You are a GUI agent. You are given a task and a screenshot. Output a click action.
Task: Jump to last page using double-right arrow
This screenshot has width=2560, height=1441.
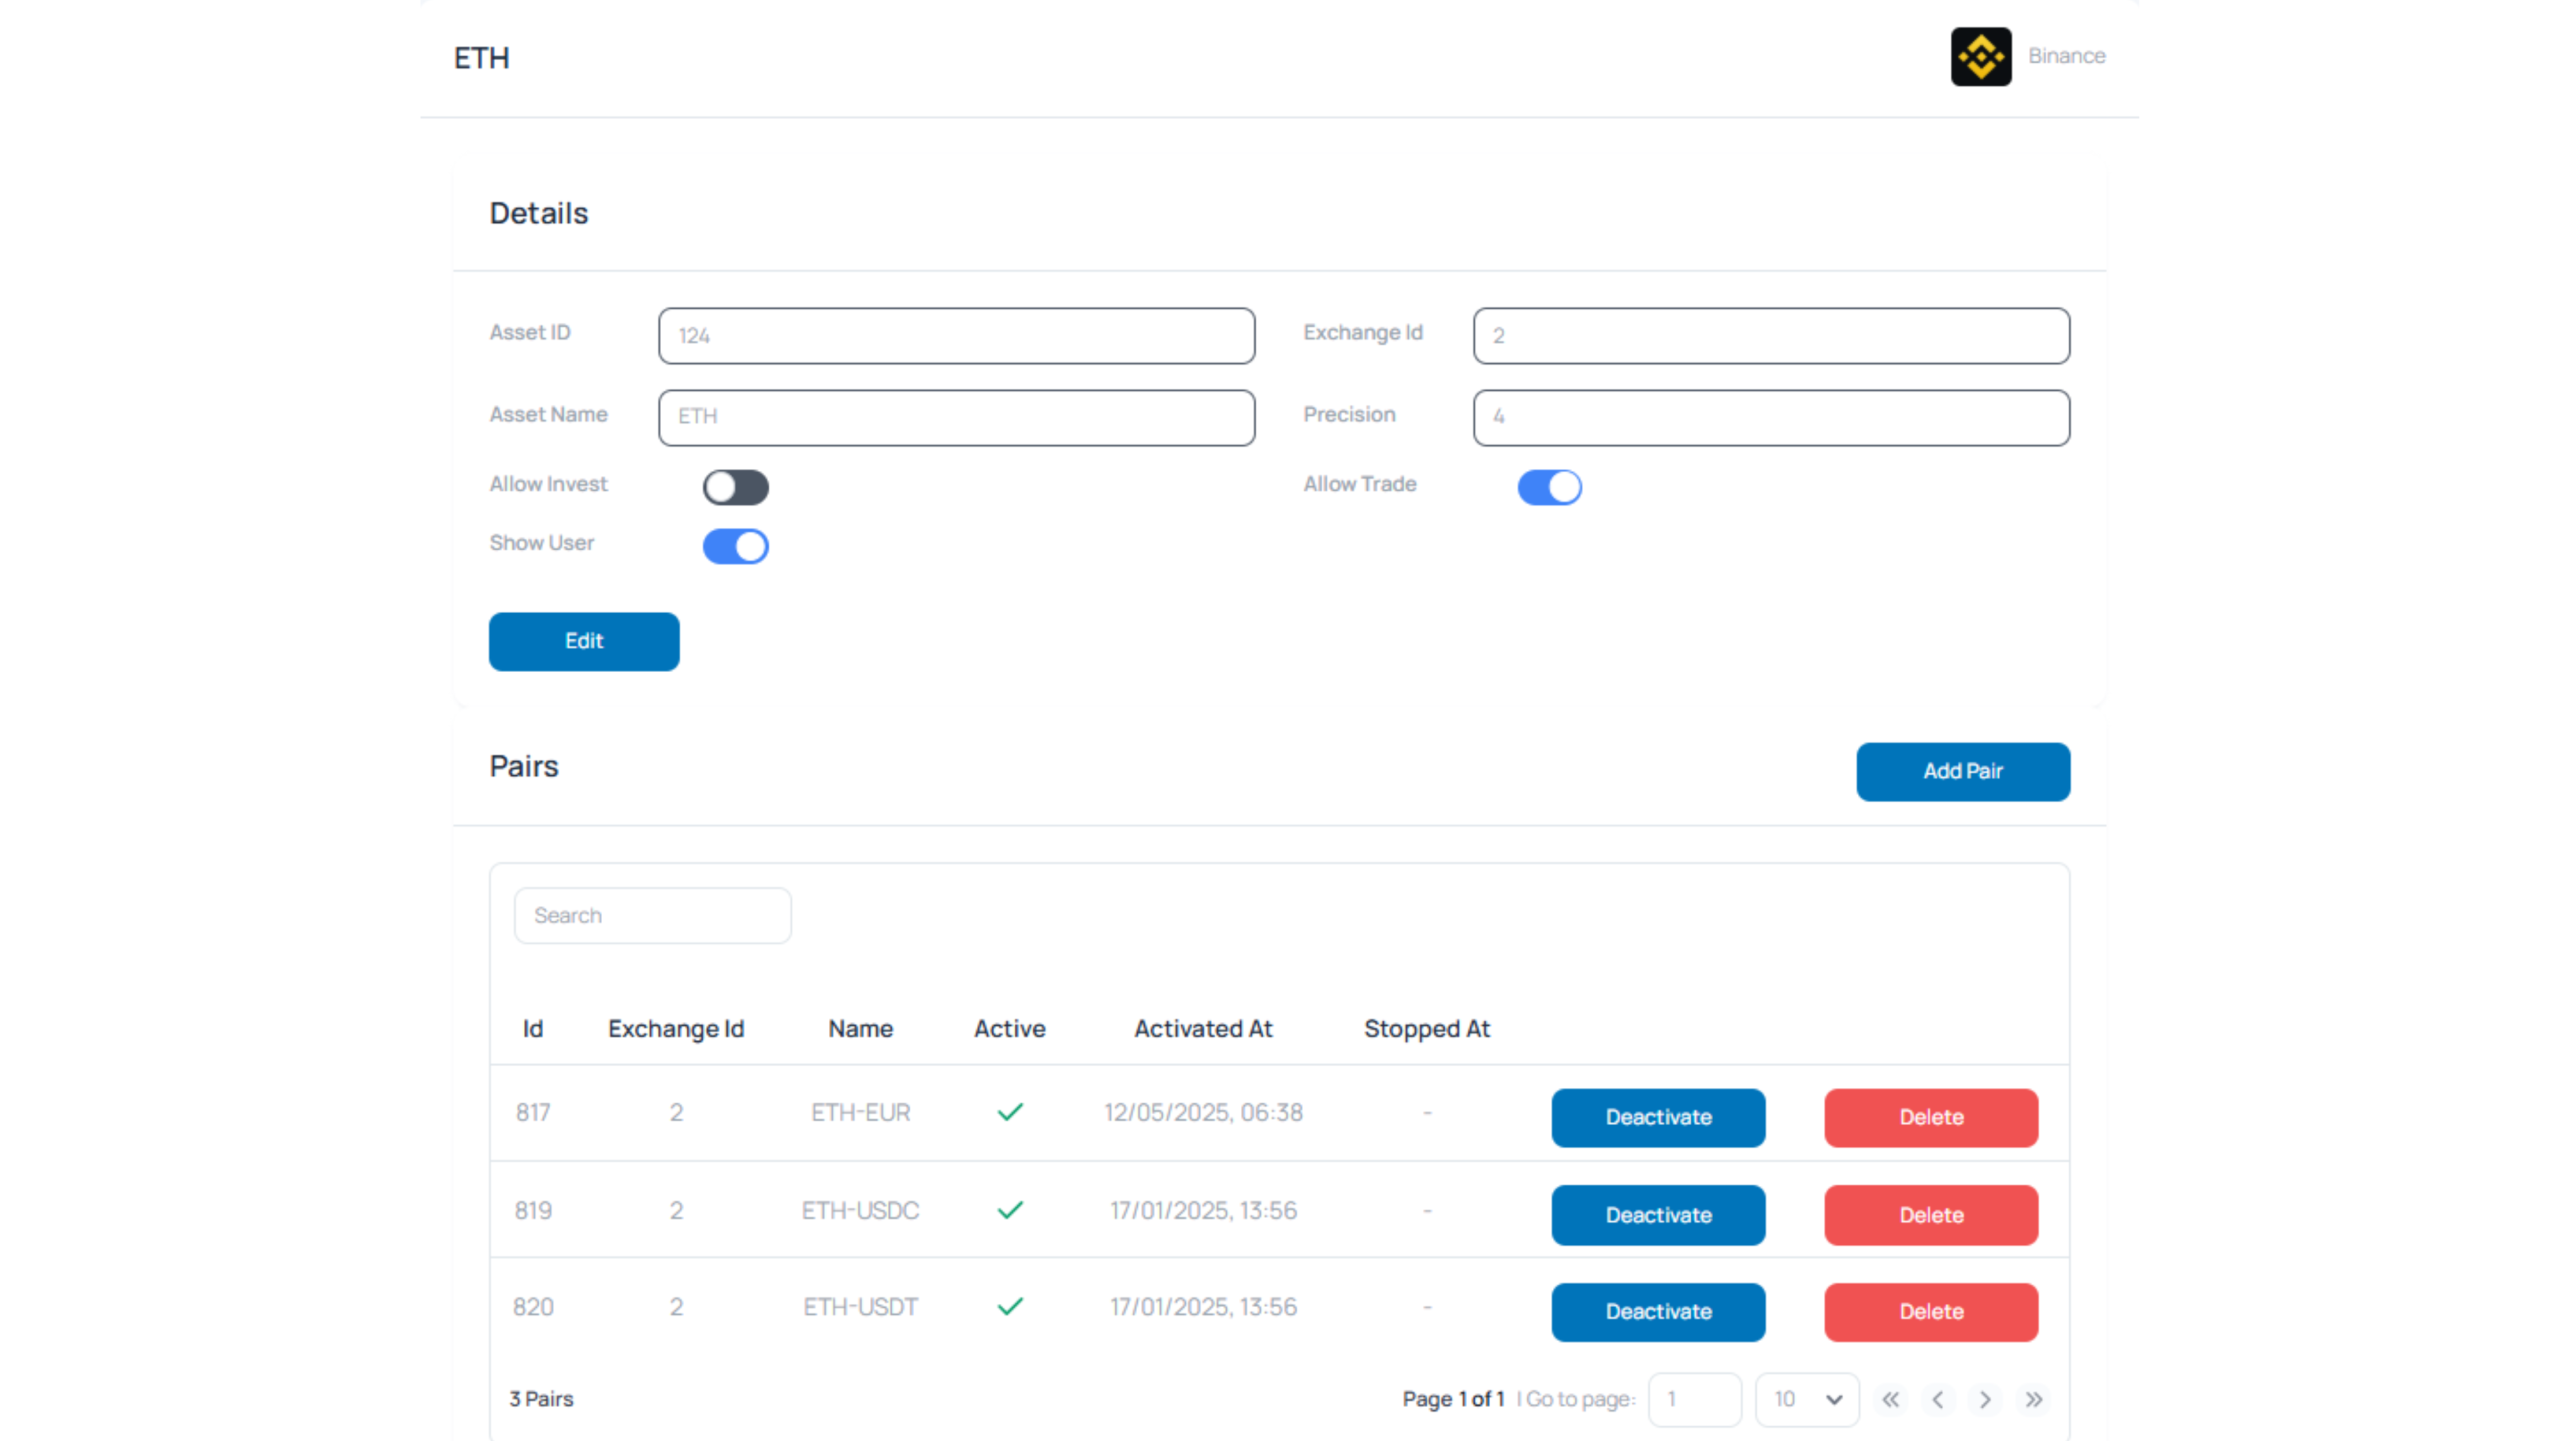(x=2033, y=1399)
